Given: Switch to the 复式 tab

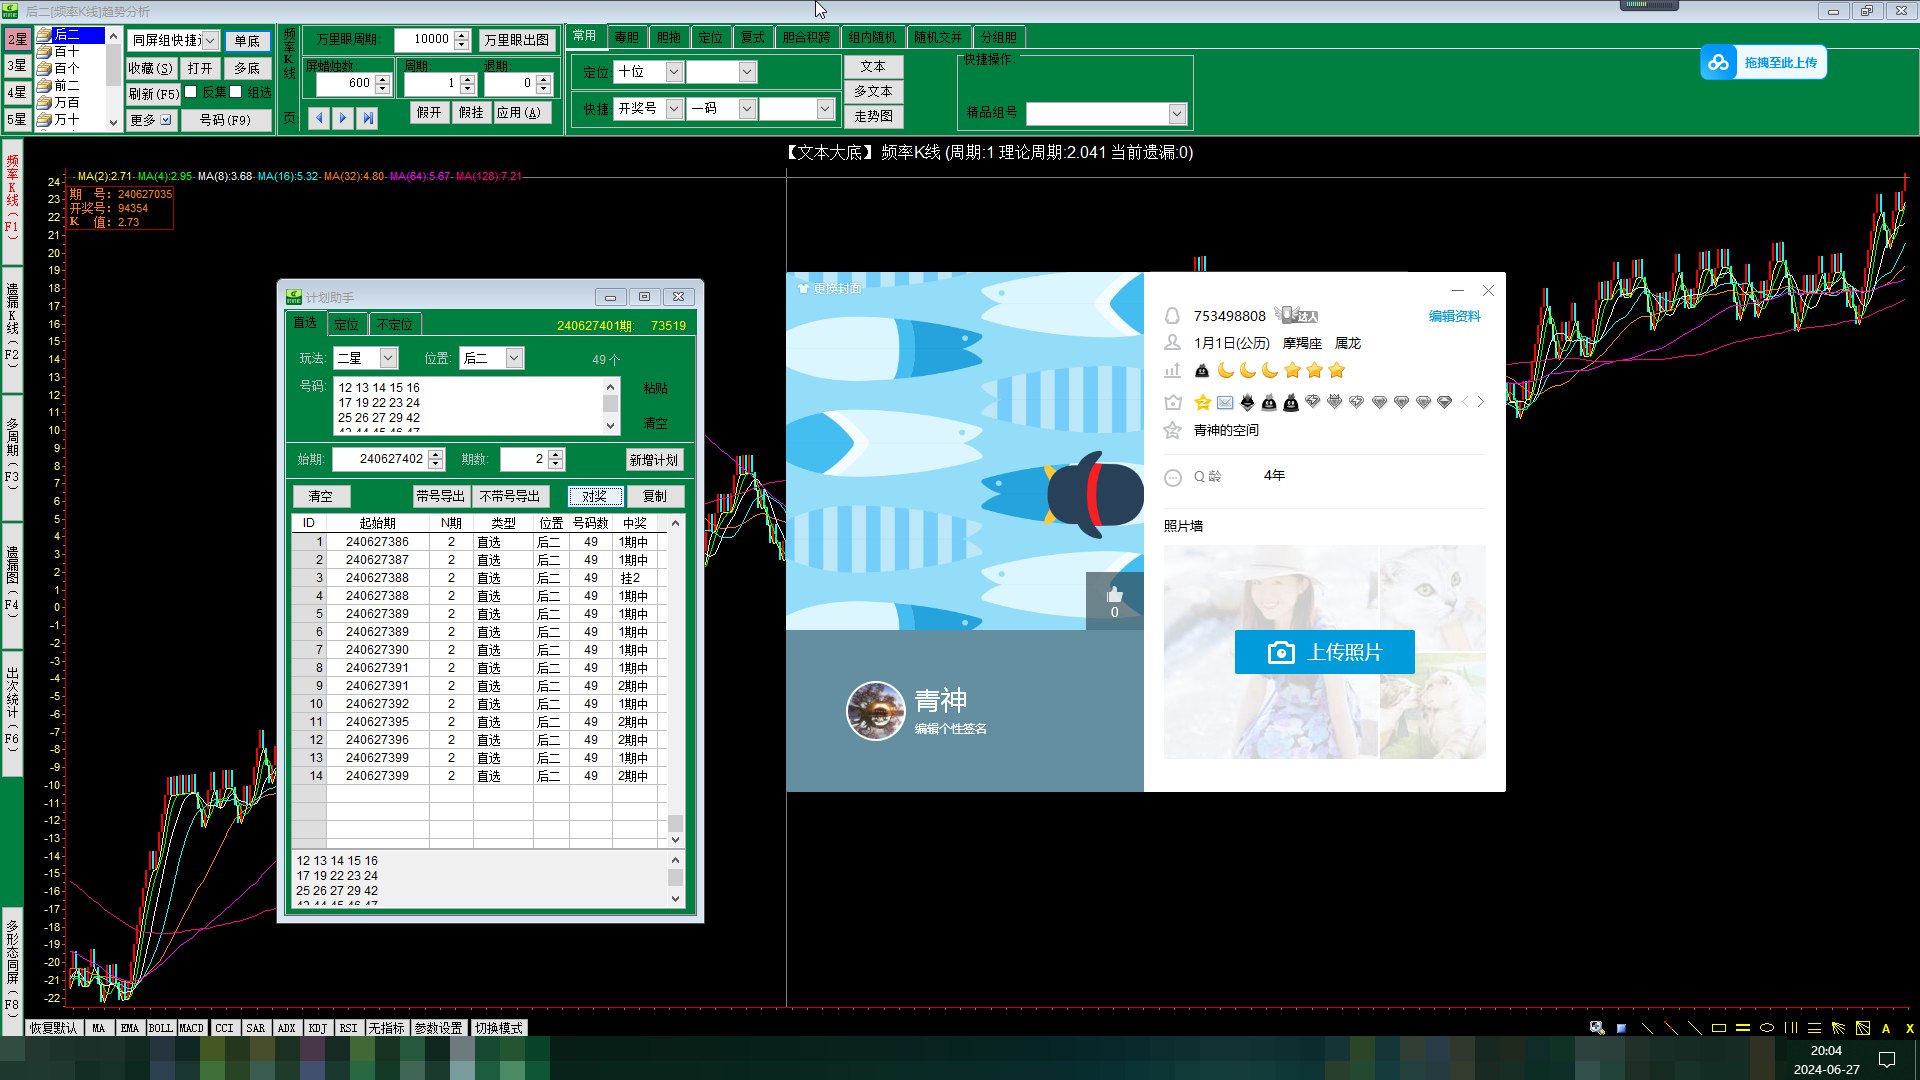Looking at the screenshot, I should coord(753,37).
